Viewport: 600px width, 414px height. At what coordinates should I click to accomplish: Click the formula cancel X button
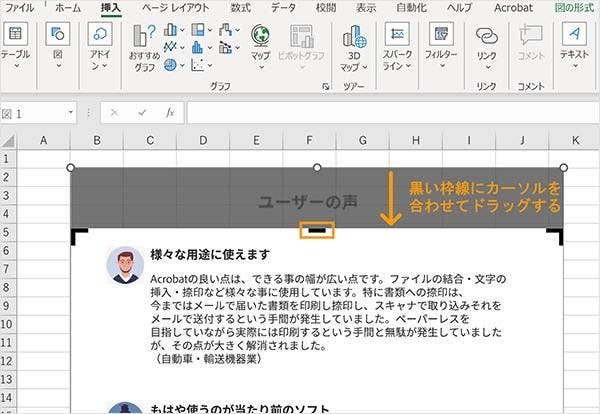tap(114, 112)
